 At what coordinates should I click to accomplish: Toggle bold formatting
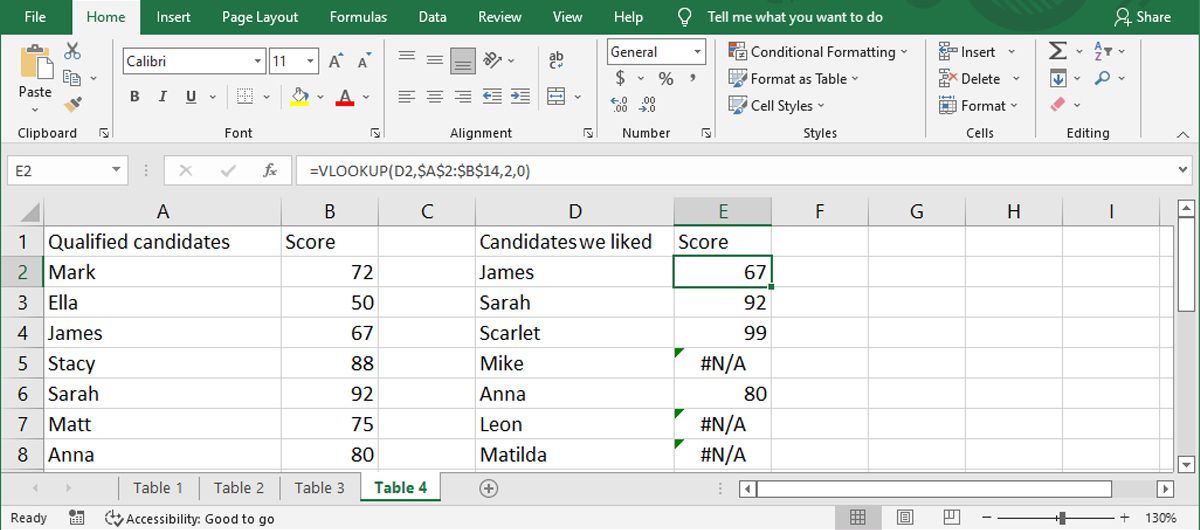[135, 97]
